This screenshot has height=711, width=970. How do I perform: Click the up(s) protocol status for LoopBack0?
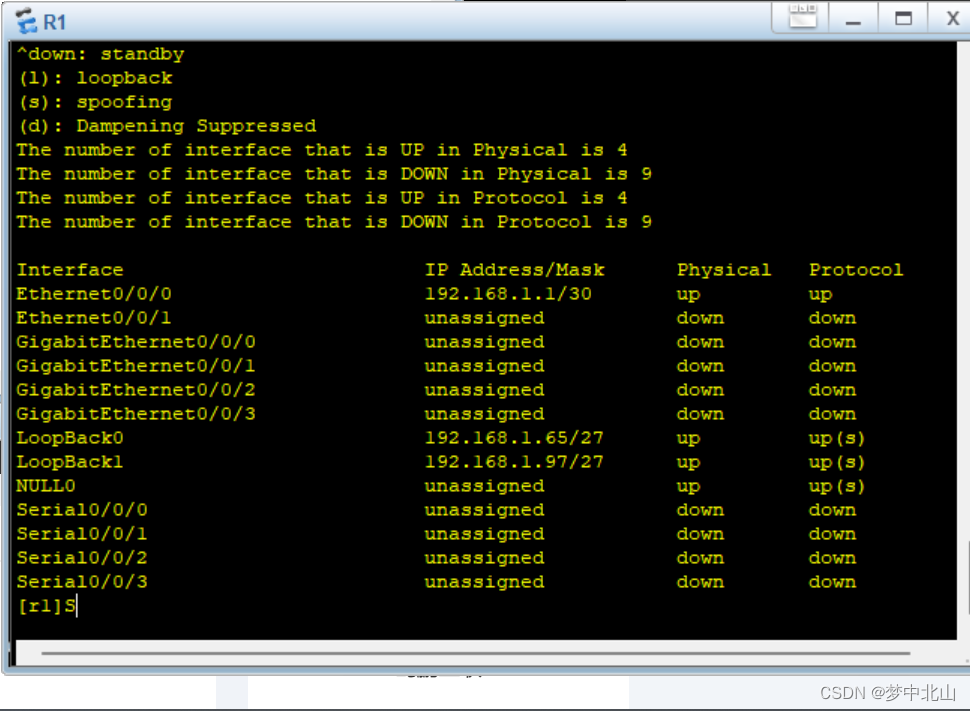[x=837, y=439]
